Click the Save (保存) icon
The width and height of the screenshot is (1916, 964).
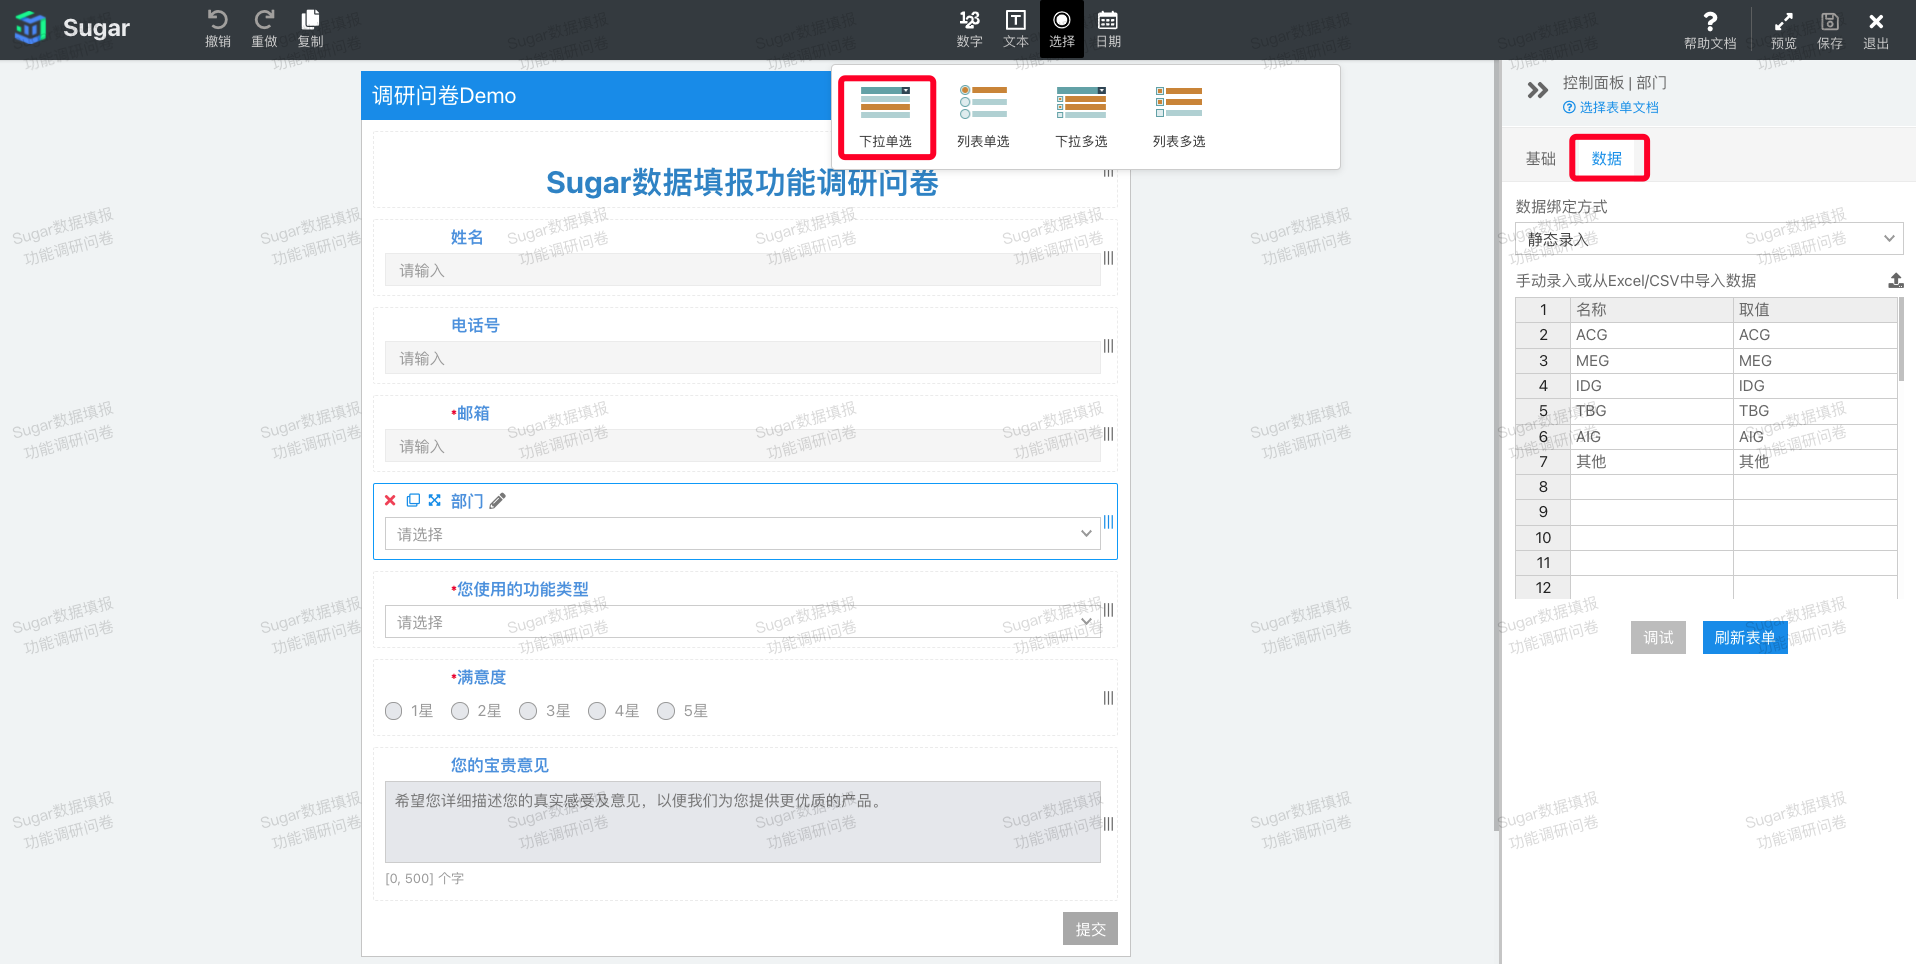coord(1829,30)
